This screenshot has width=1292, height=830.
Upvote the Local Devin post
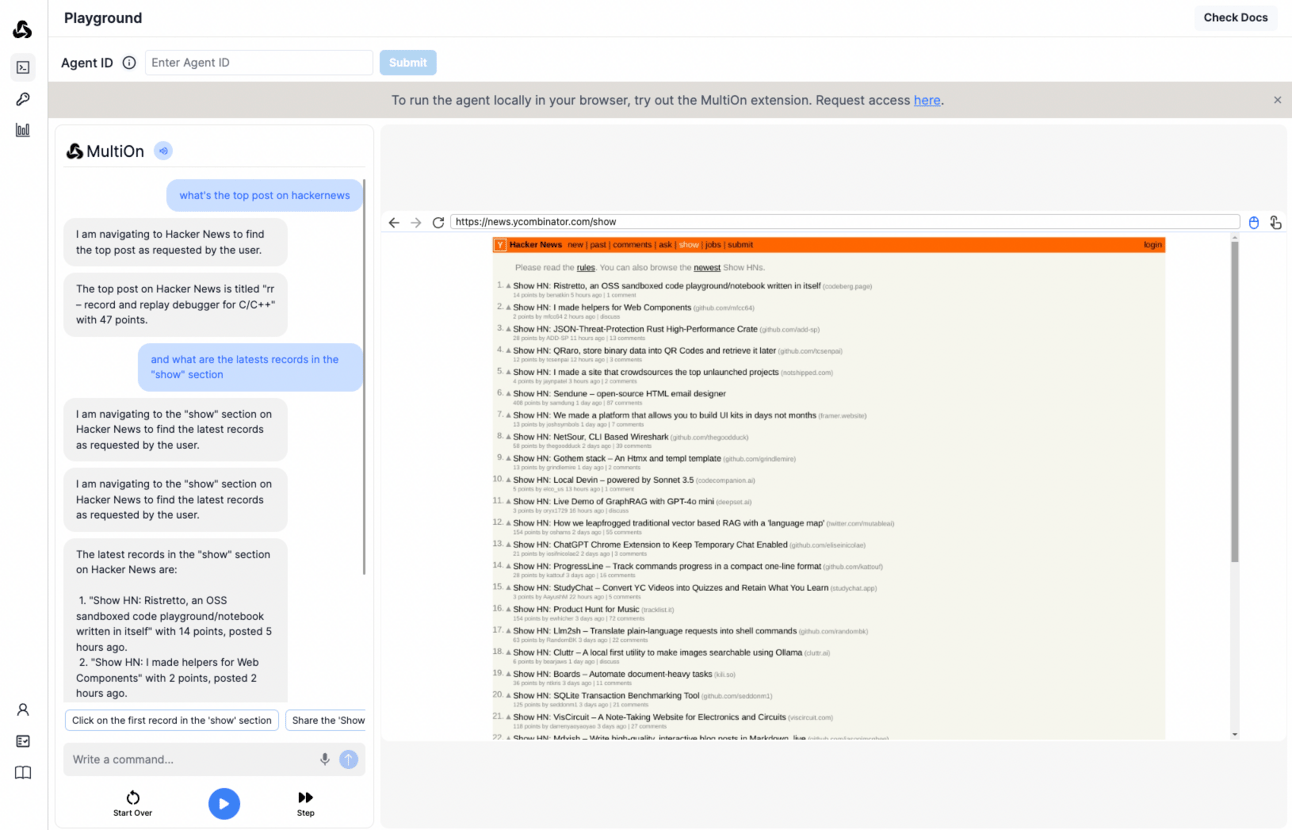pos(508,480)
